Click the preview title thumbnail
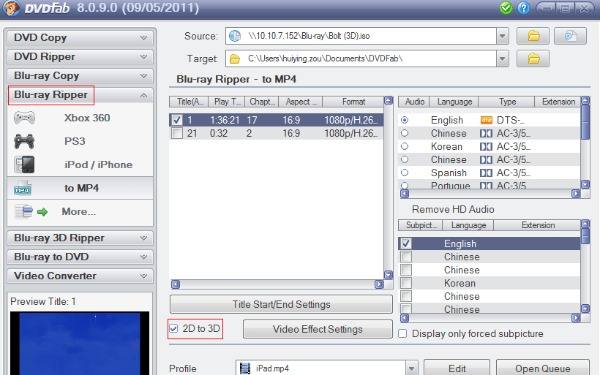Screen dimensions: 600x375 [80, 343]
